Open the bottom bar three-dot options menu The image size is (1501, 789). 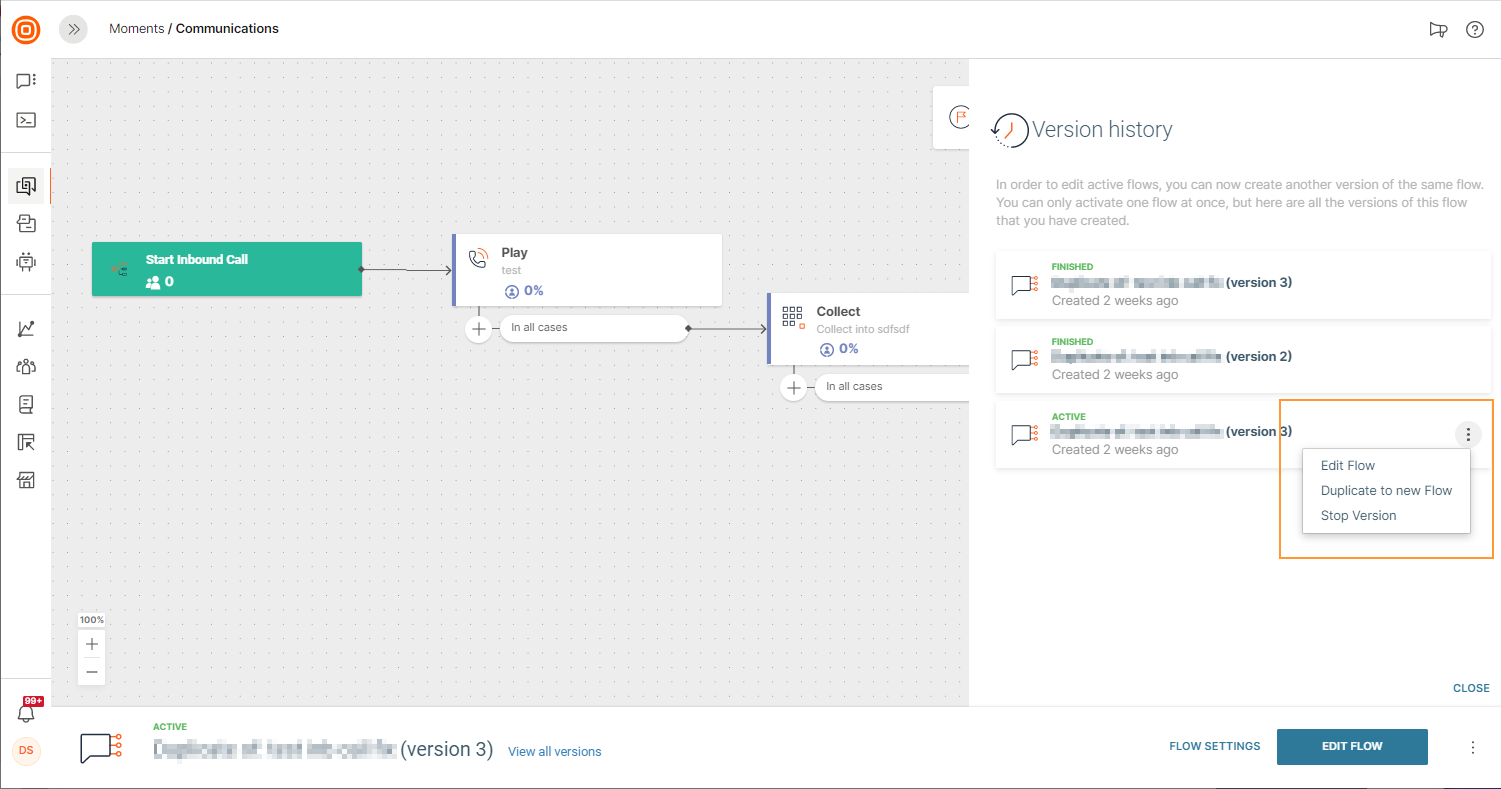click(x=1472, y=747)
